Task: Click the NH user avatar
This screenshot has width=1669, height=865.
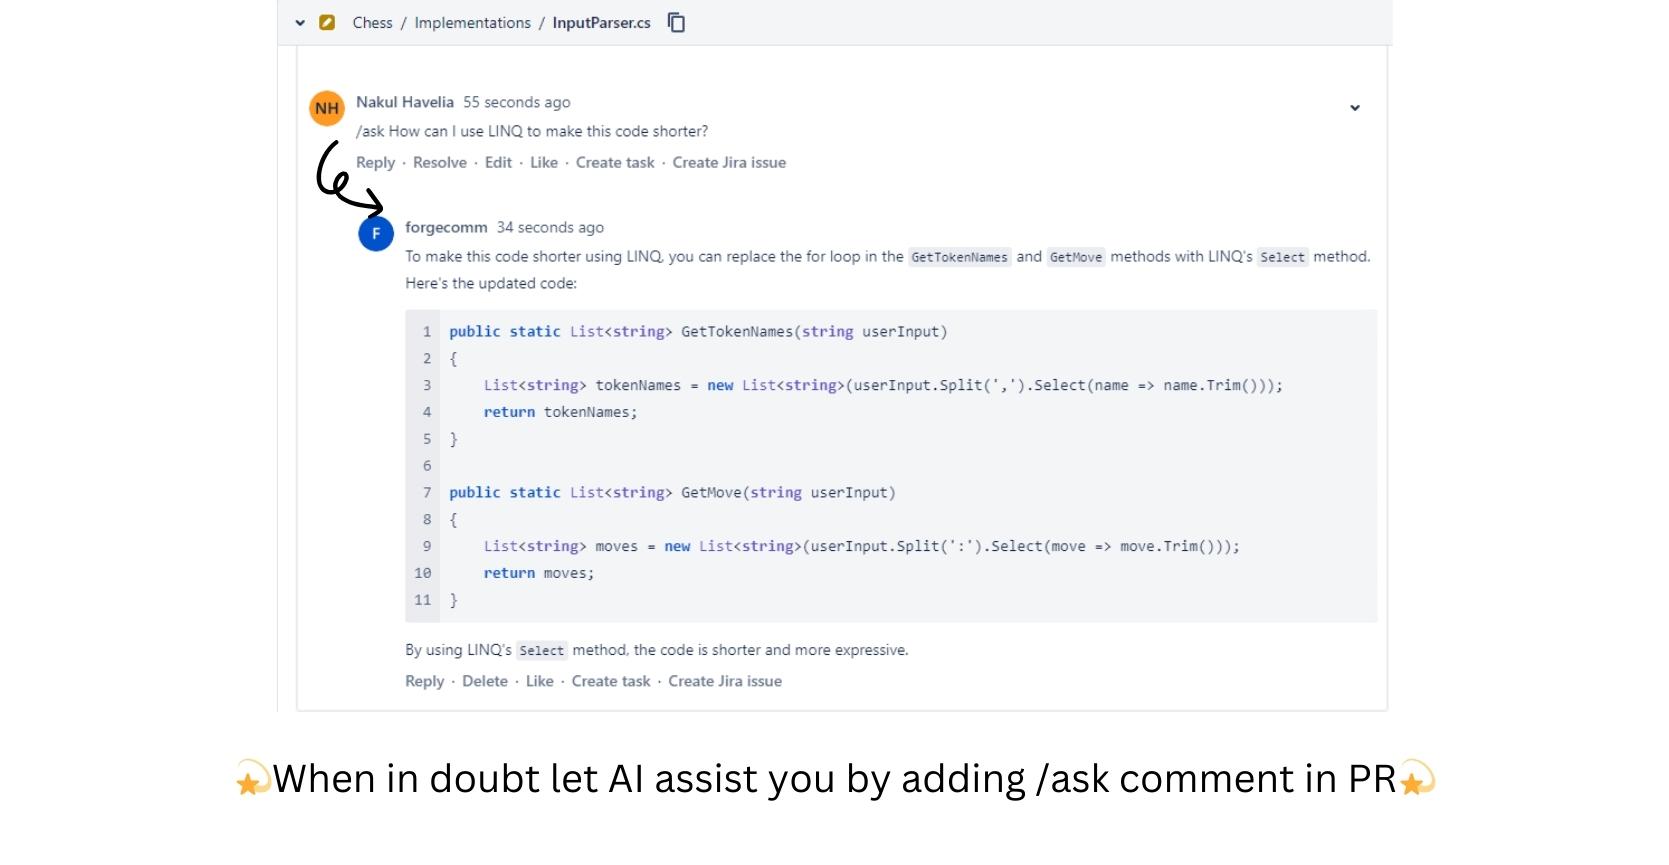Action: tap(327, 108)
